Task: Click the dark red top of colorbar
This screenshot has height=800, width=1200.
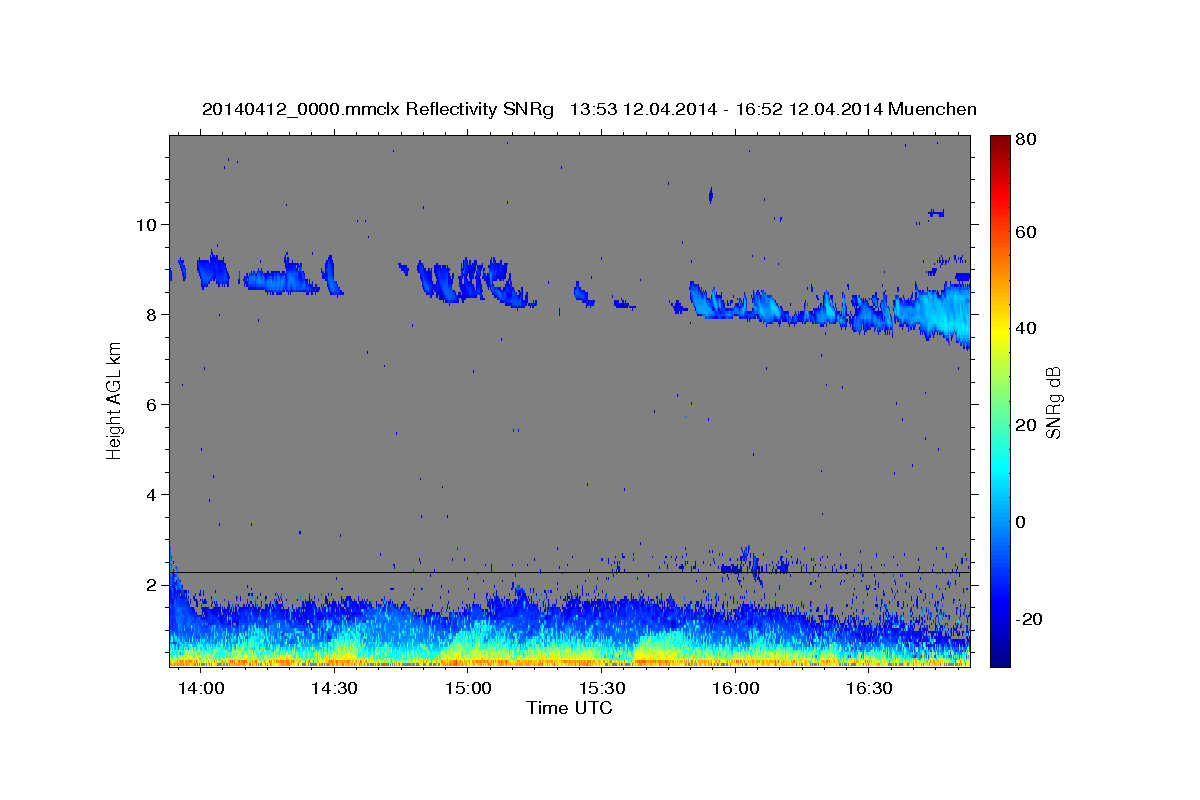Action: pos(999,143)
